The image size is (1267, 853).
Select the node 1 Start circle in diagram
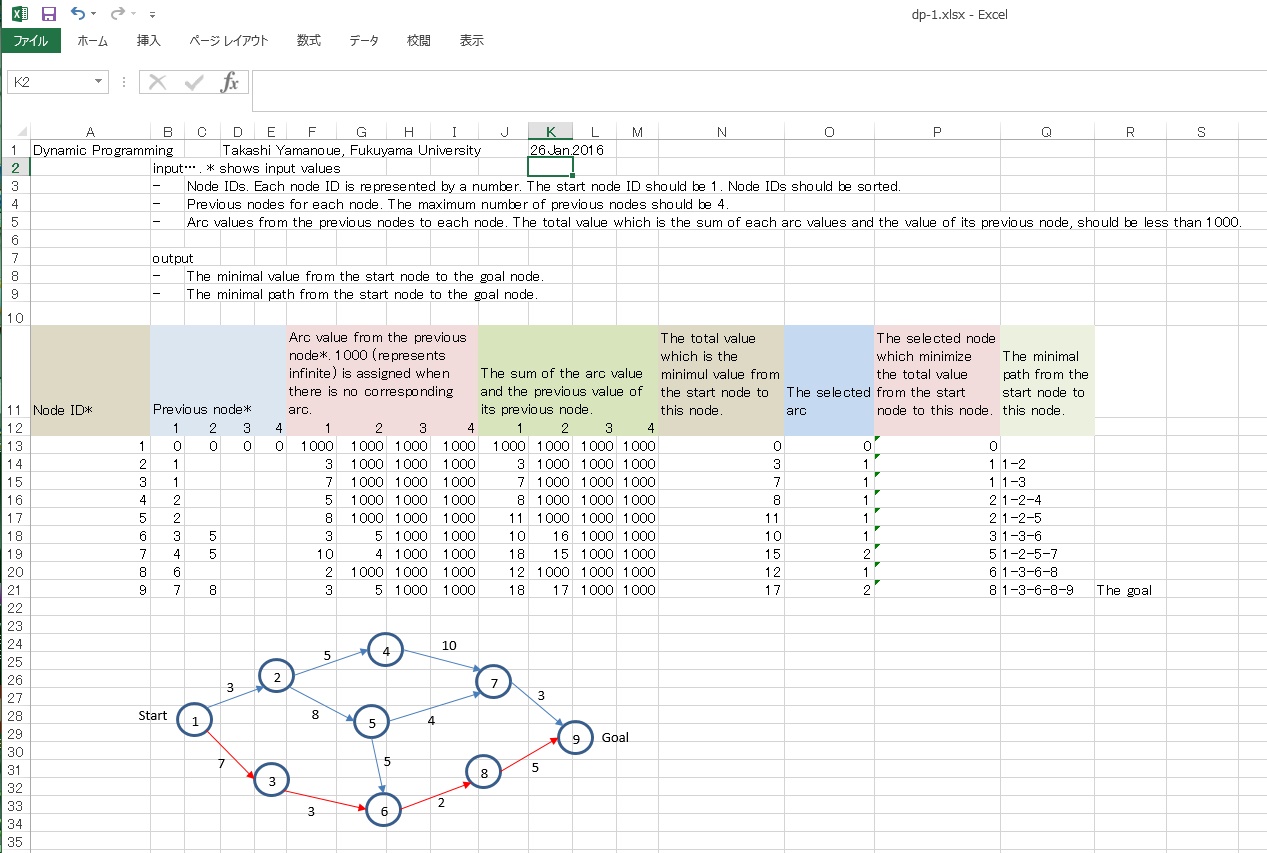(x=195, y=719)
